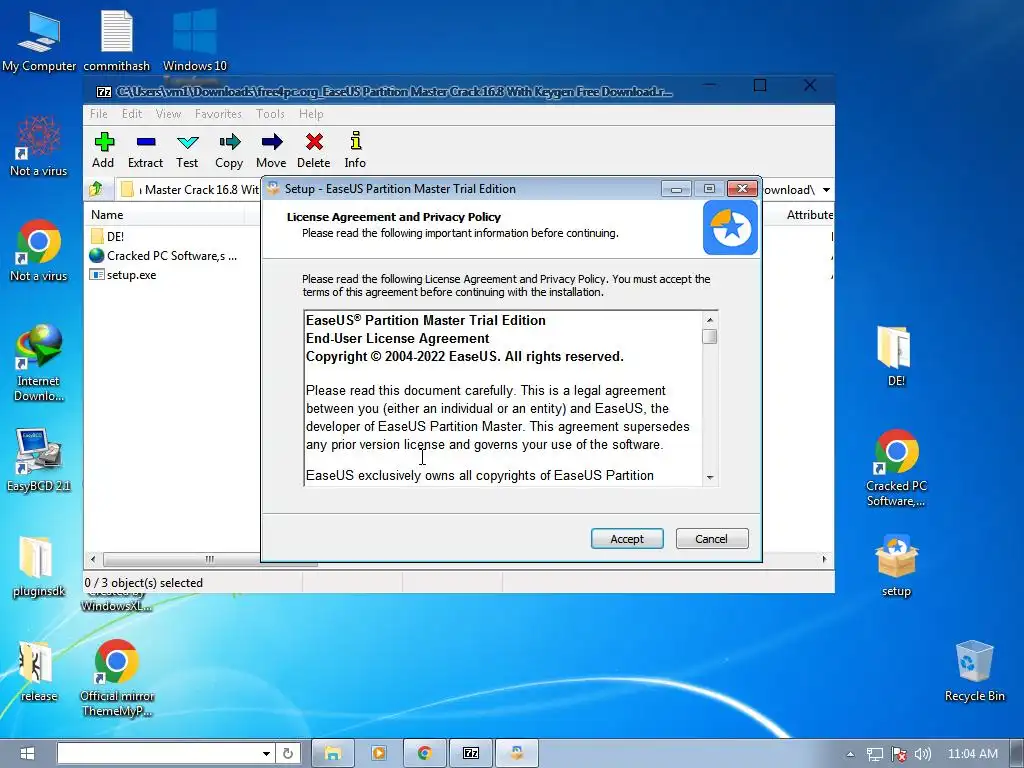This screenshot has height=768, width=1024.
Task: Click the taskbar address refresh button
Action: pyautogui.click(x=288, y=754)
